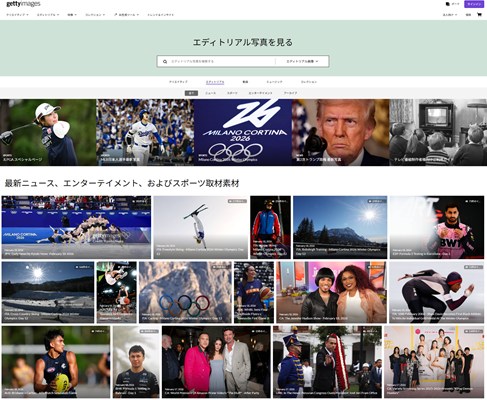Expand the enterprise dropdown left of pricing
Image resolution: width=487 pixels, height=400 pixels.
[450, 15]
